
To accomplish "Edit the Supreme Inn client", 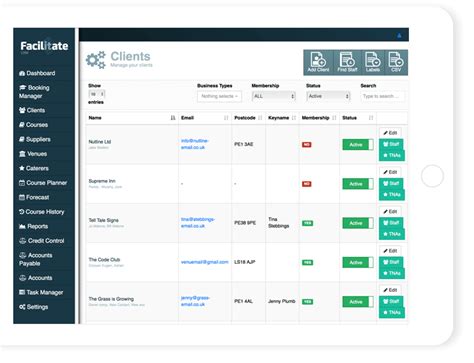I will (x=390, y=172).
